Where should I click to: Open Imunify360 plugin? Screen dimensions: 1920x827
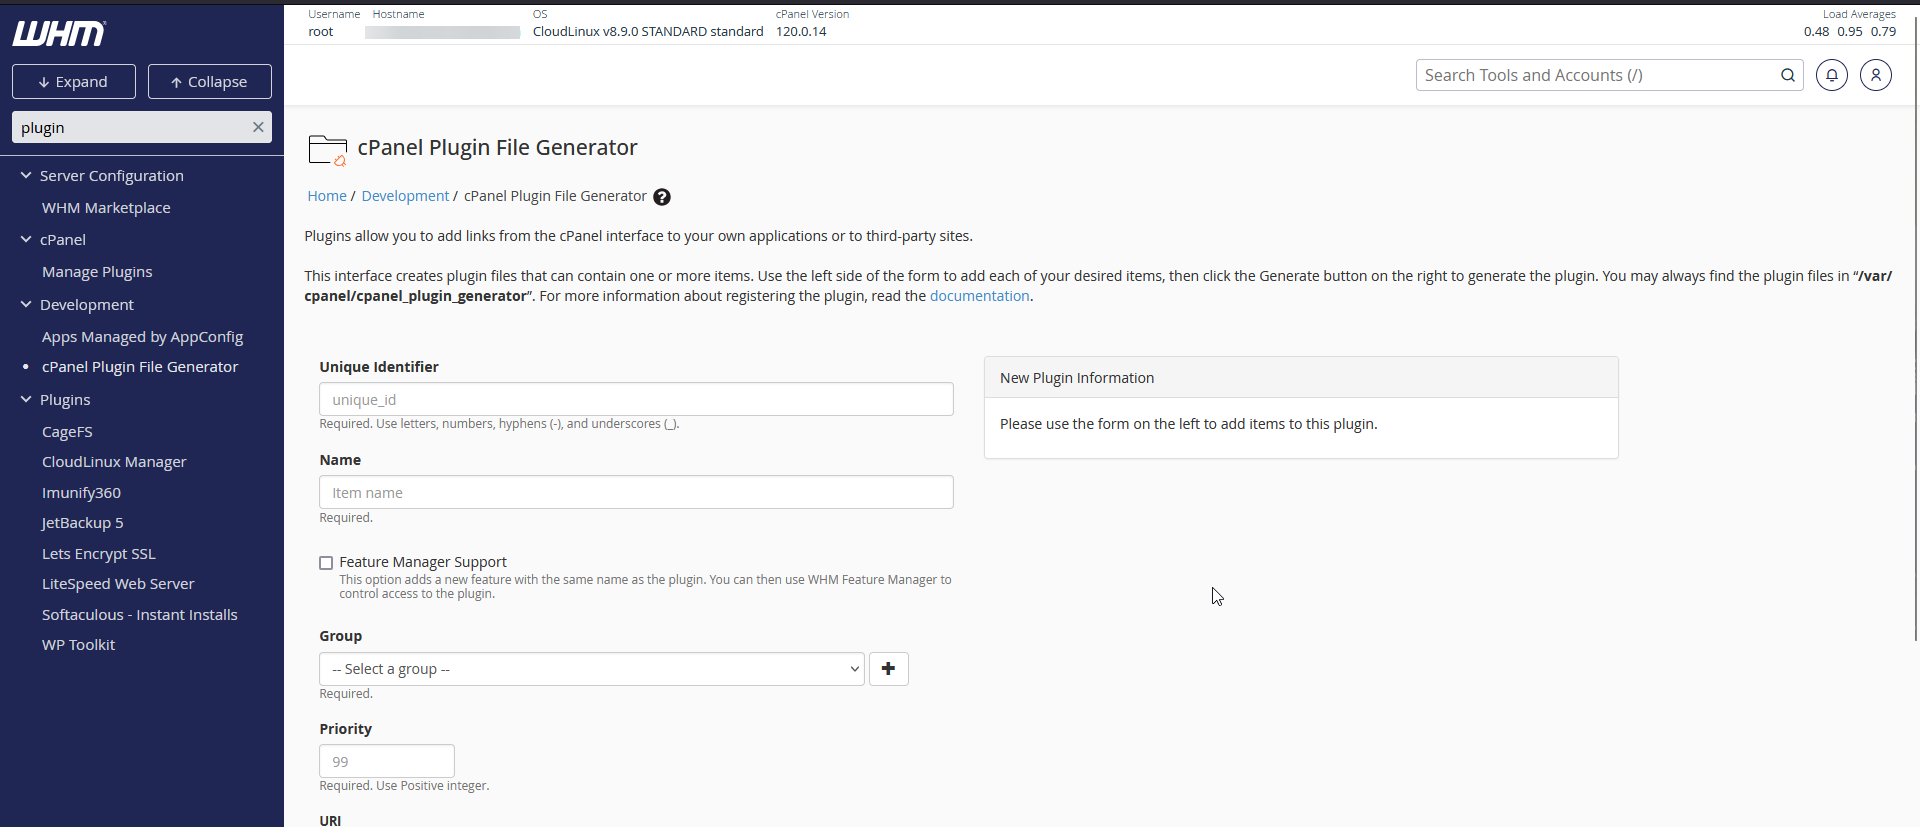click(x=81, y=493)
